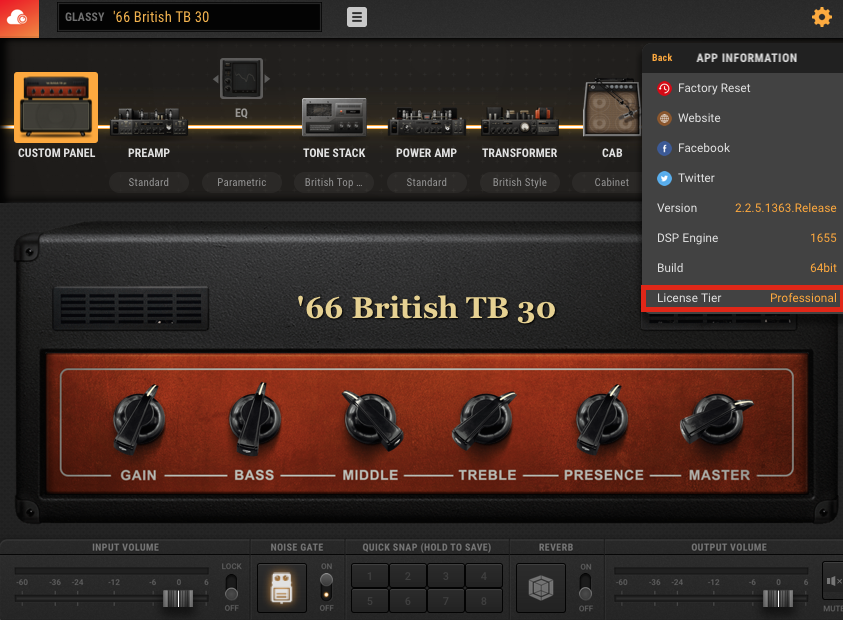Open the Transformer module
The image size is (843, 620).
[519, 121]
